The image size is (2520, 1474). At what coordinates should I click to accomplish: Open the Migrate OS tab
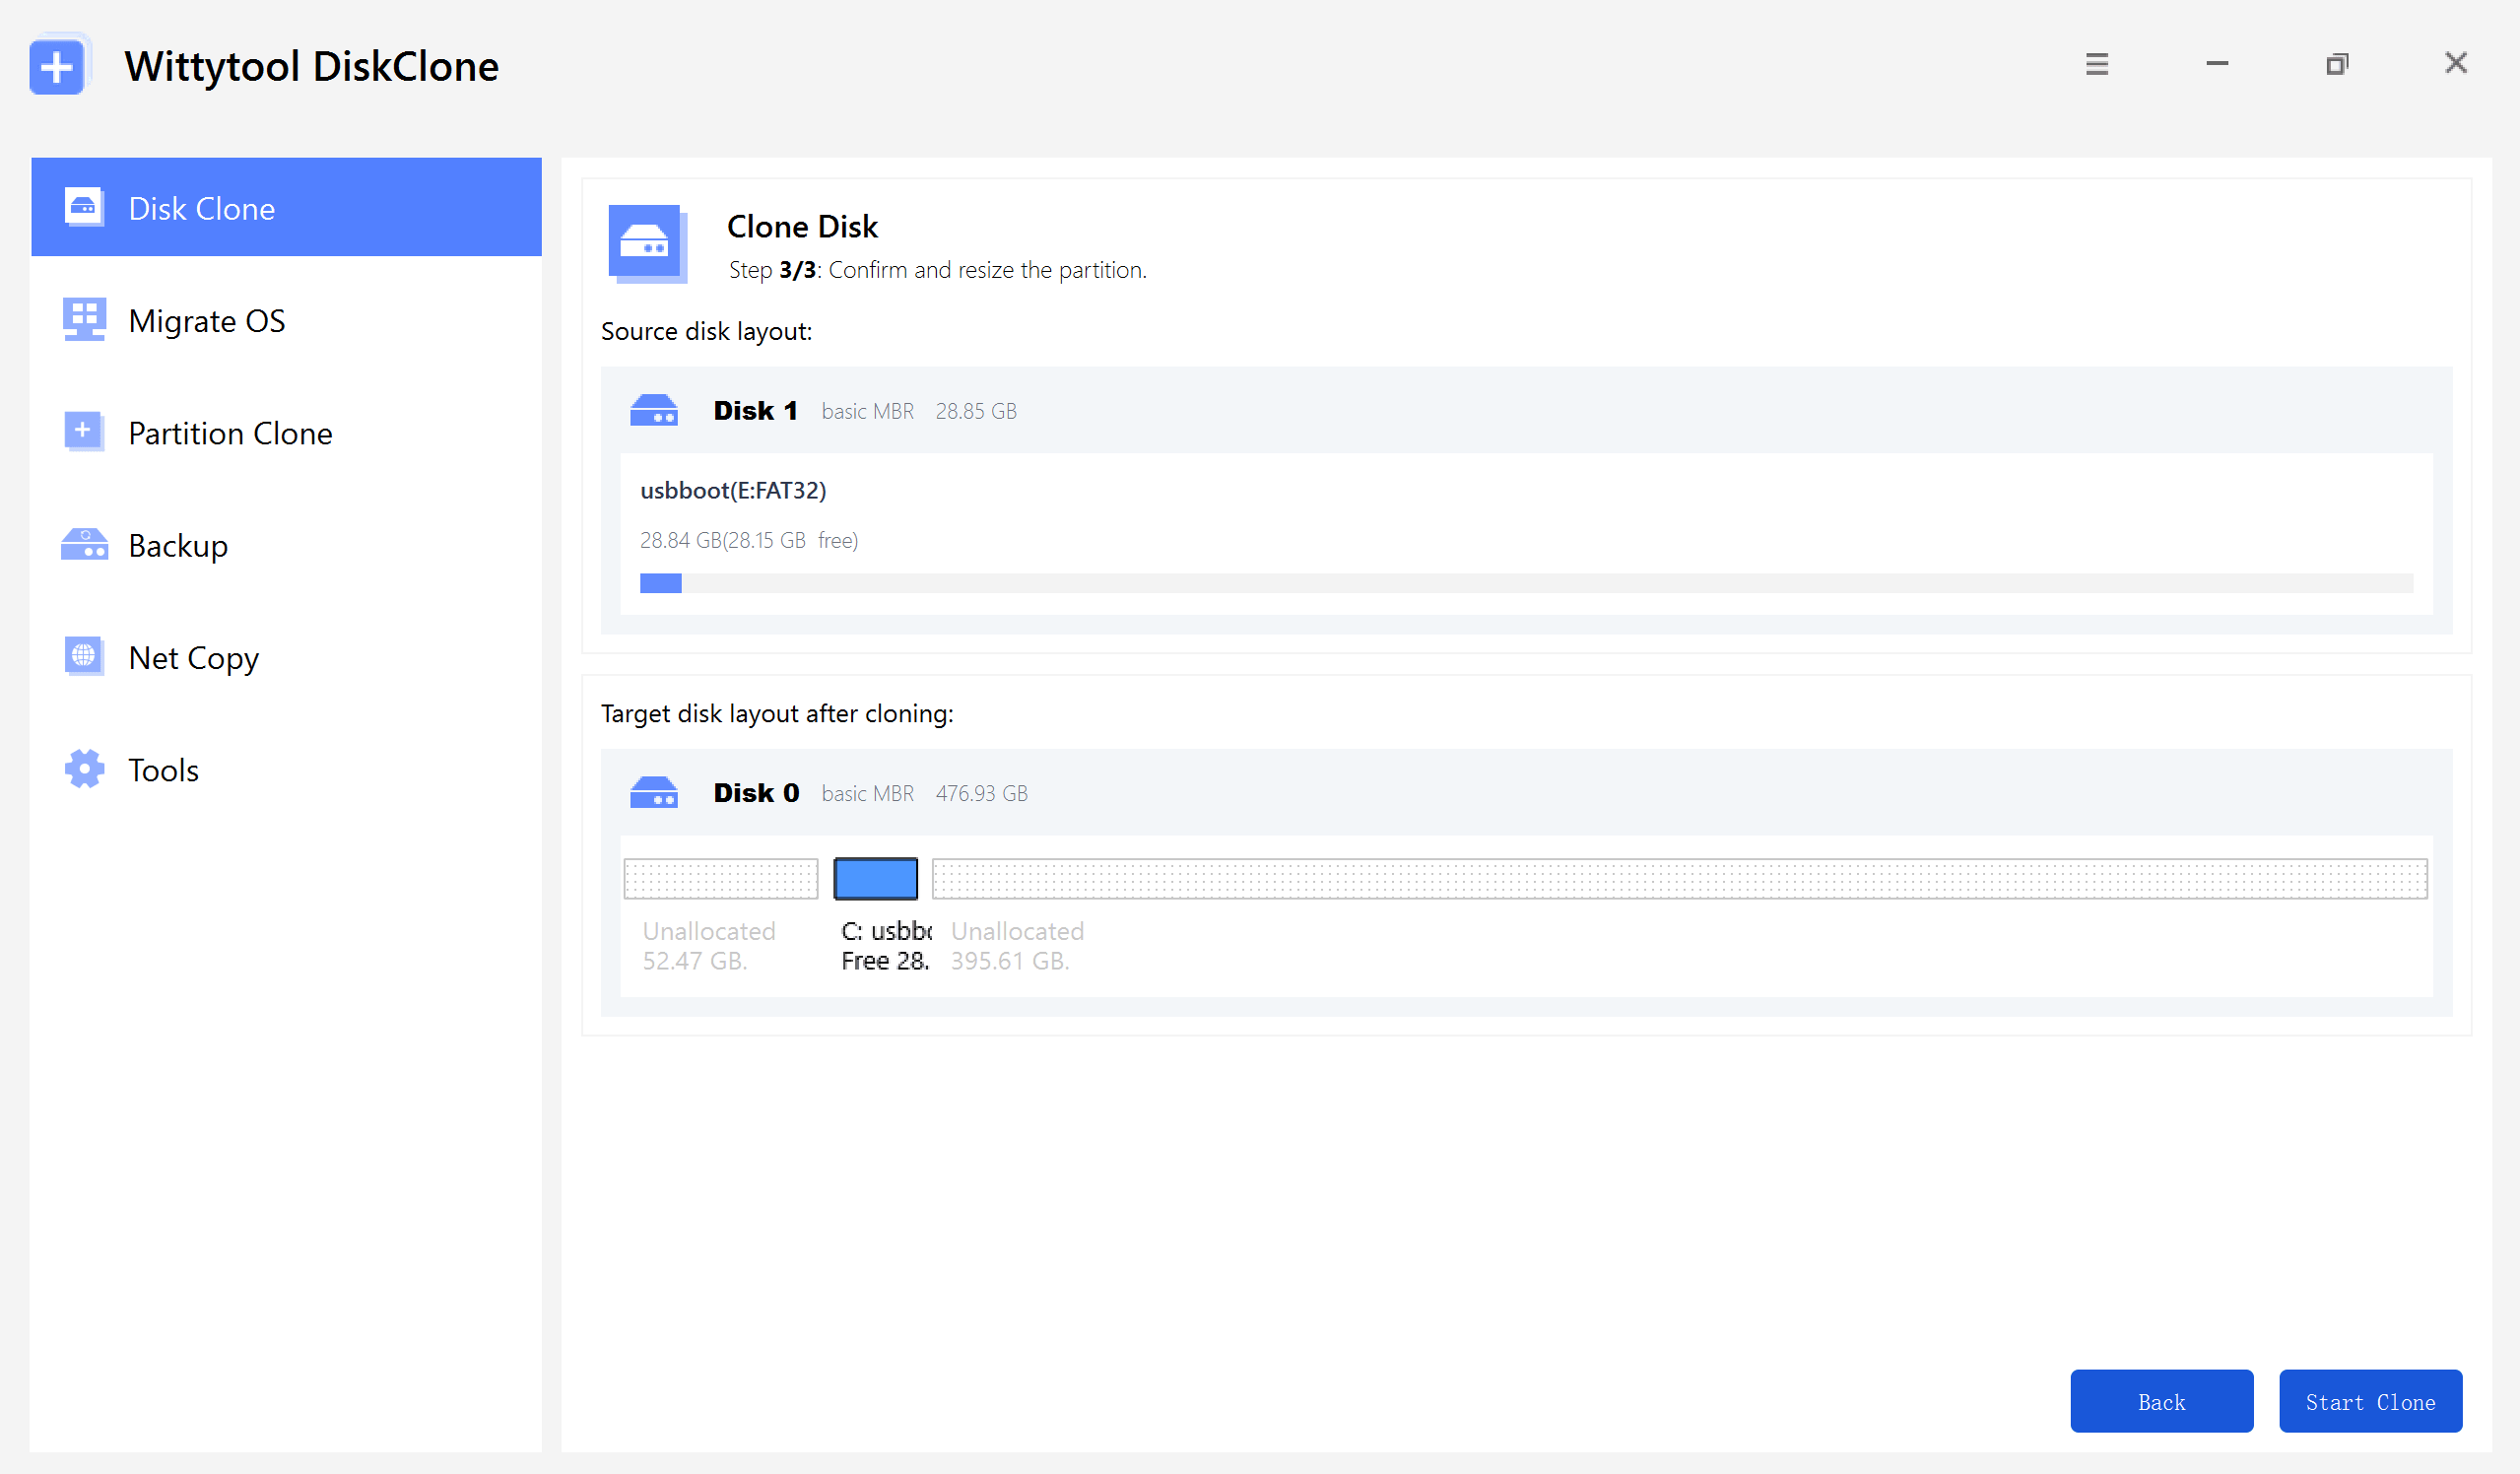pyautogui.click(x=207, y=321)
